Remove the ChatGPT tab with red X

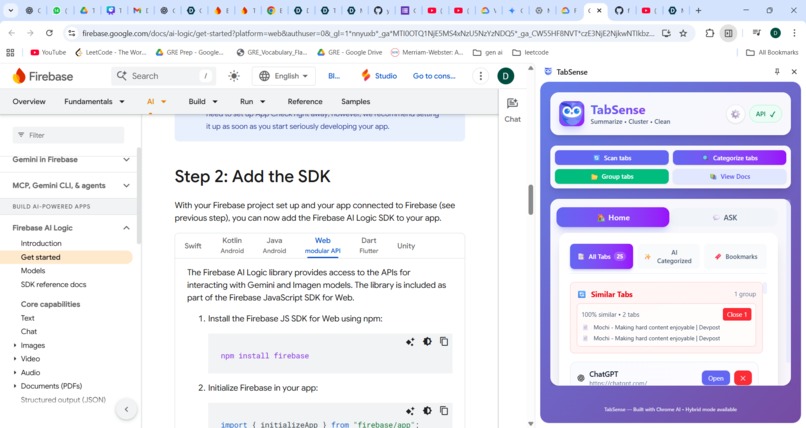743,378
